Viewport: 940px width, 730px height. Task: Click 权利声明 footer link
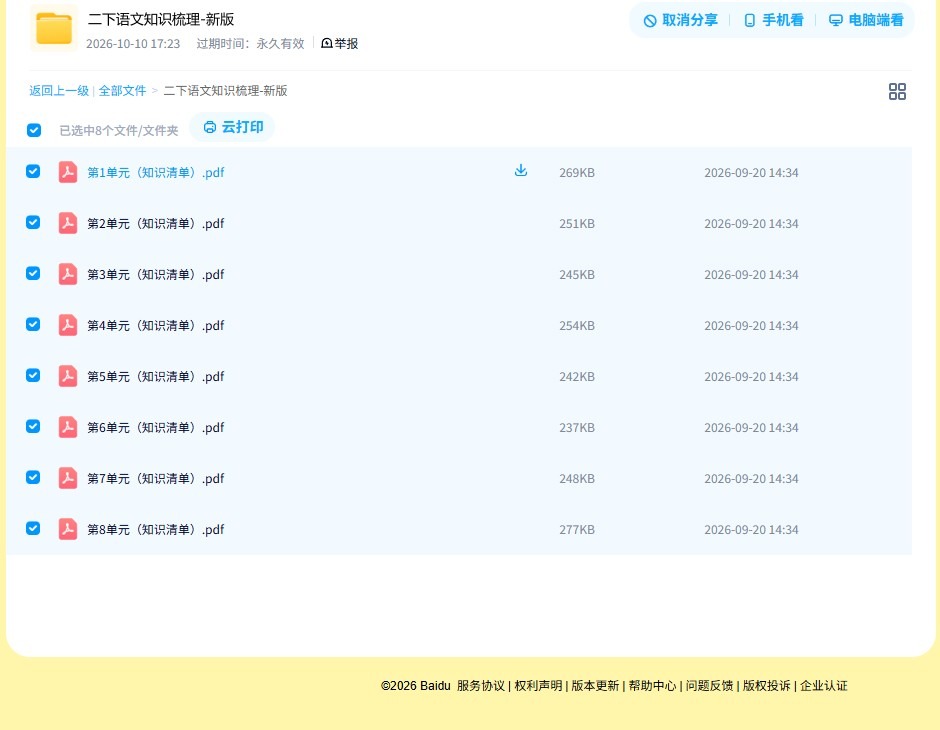tap(538, 686)
